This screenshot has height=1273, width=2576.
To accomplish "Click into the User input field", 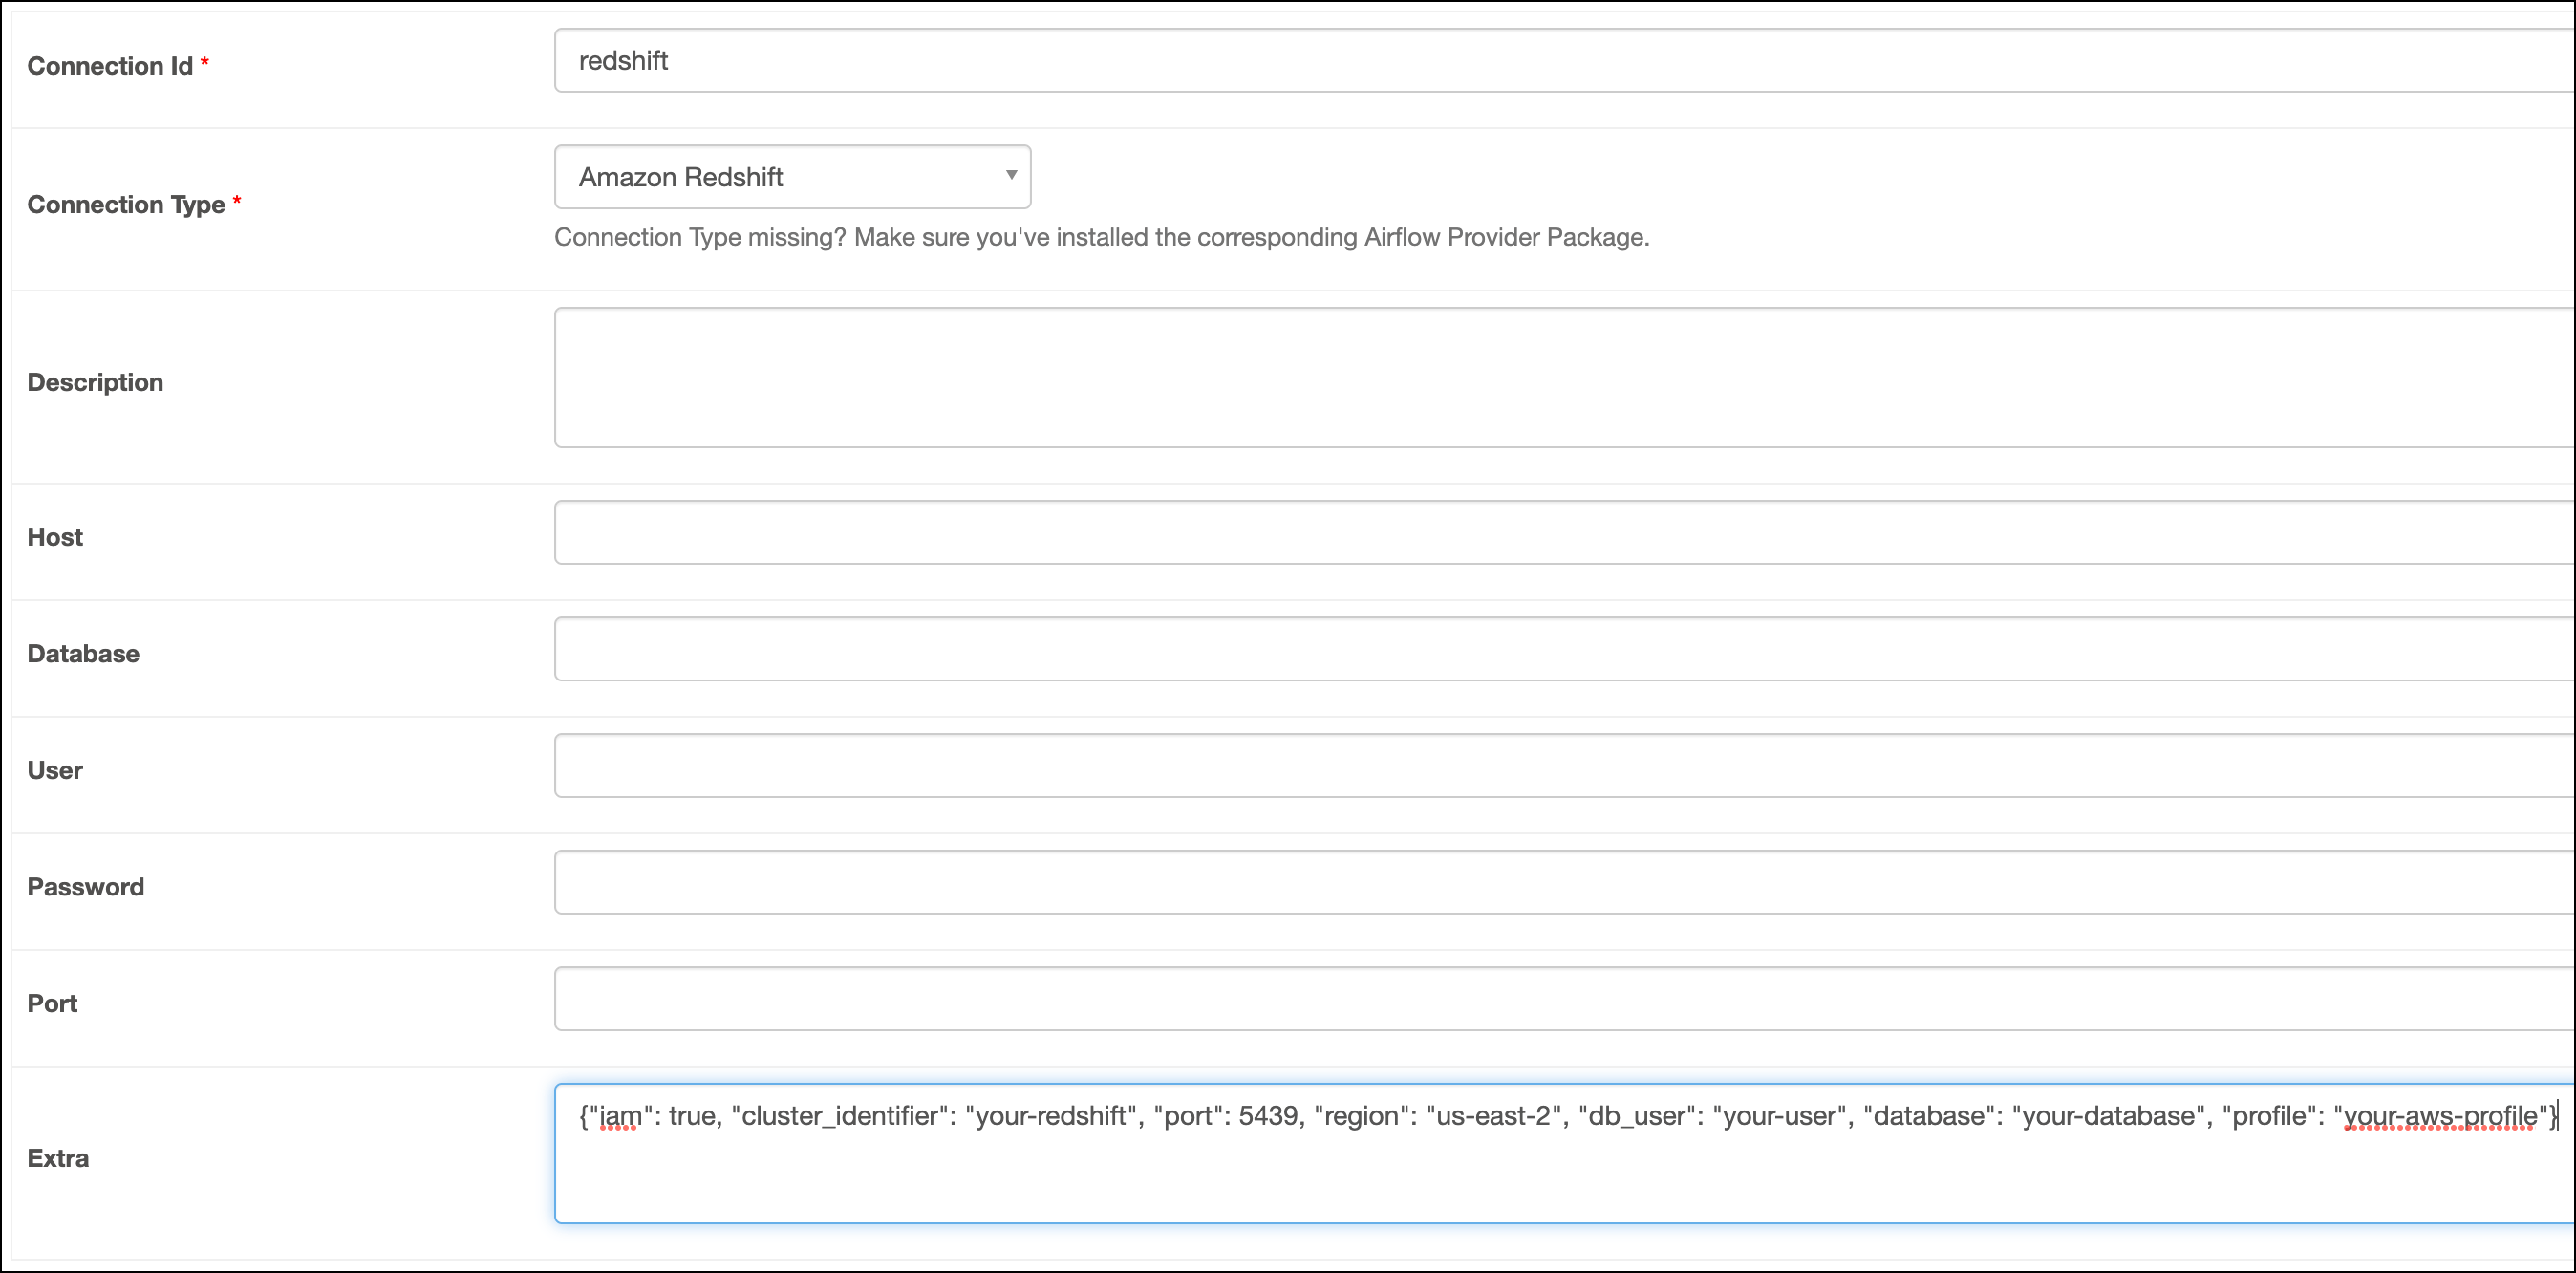I will coord(1565,766).
